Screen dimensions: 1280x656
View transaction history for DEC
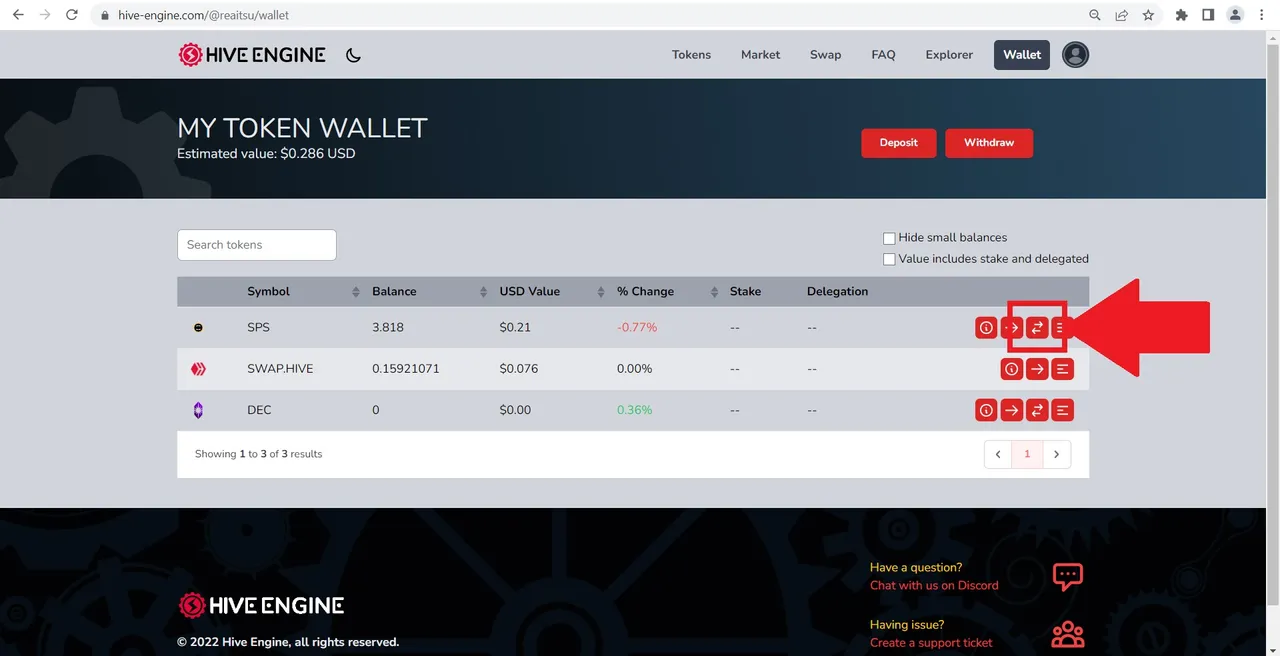1063,410
